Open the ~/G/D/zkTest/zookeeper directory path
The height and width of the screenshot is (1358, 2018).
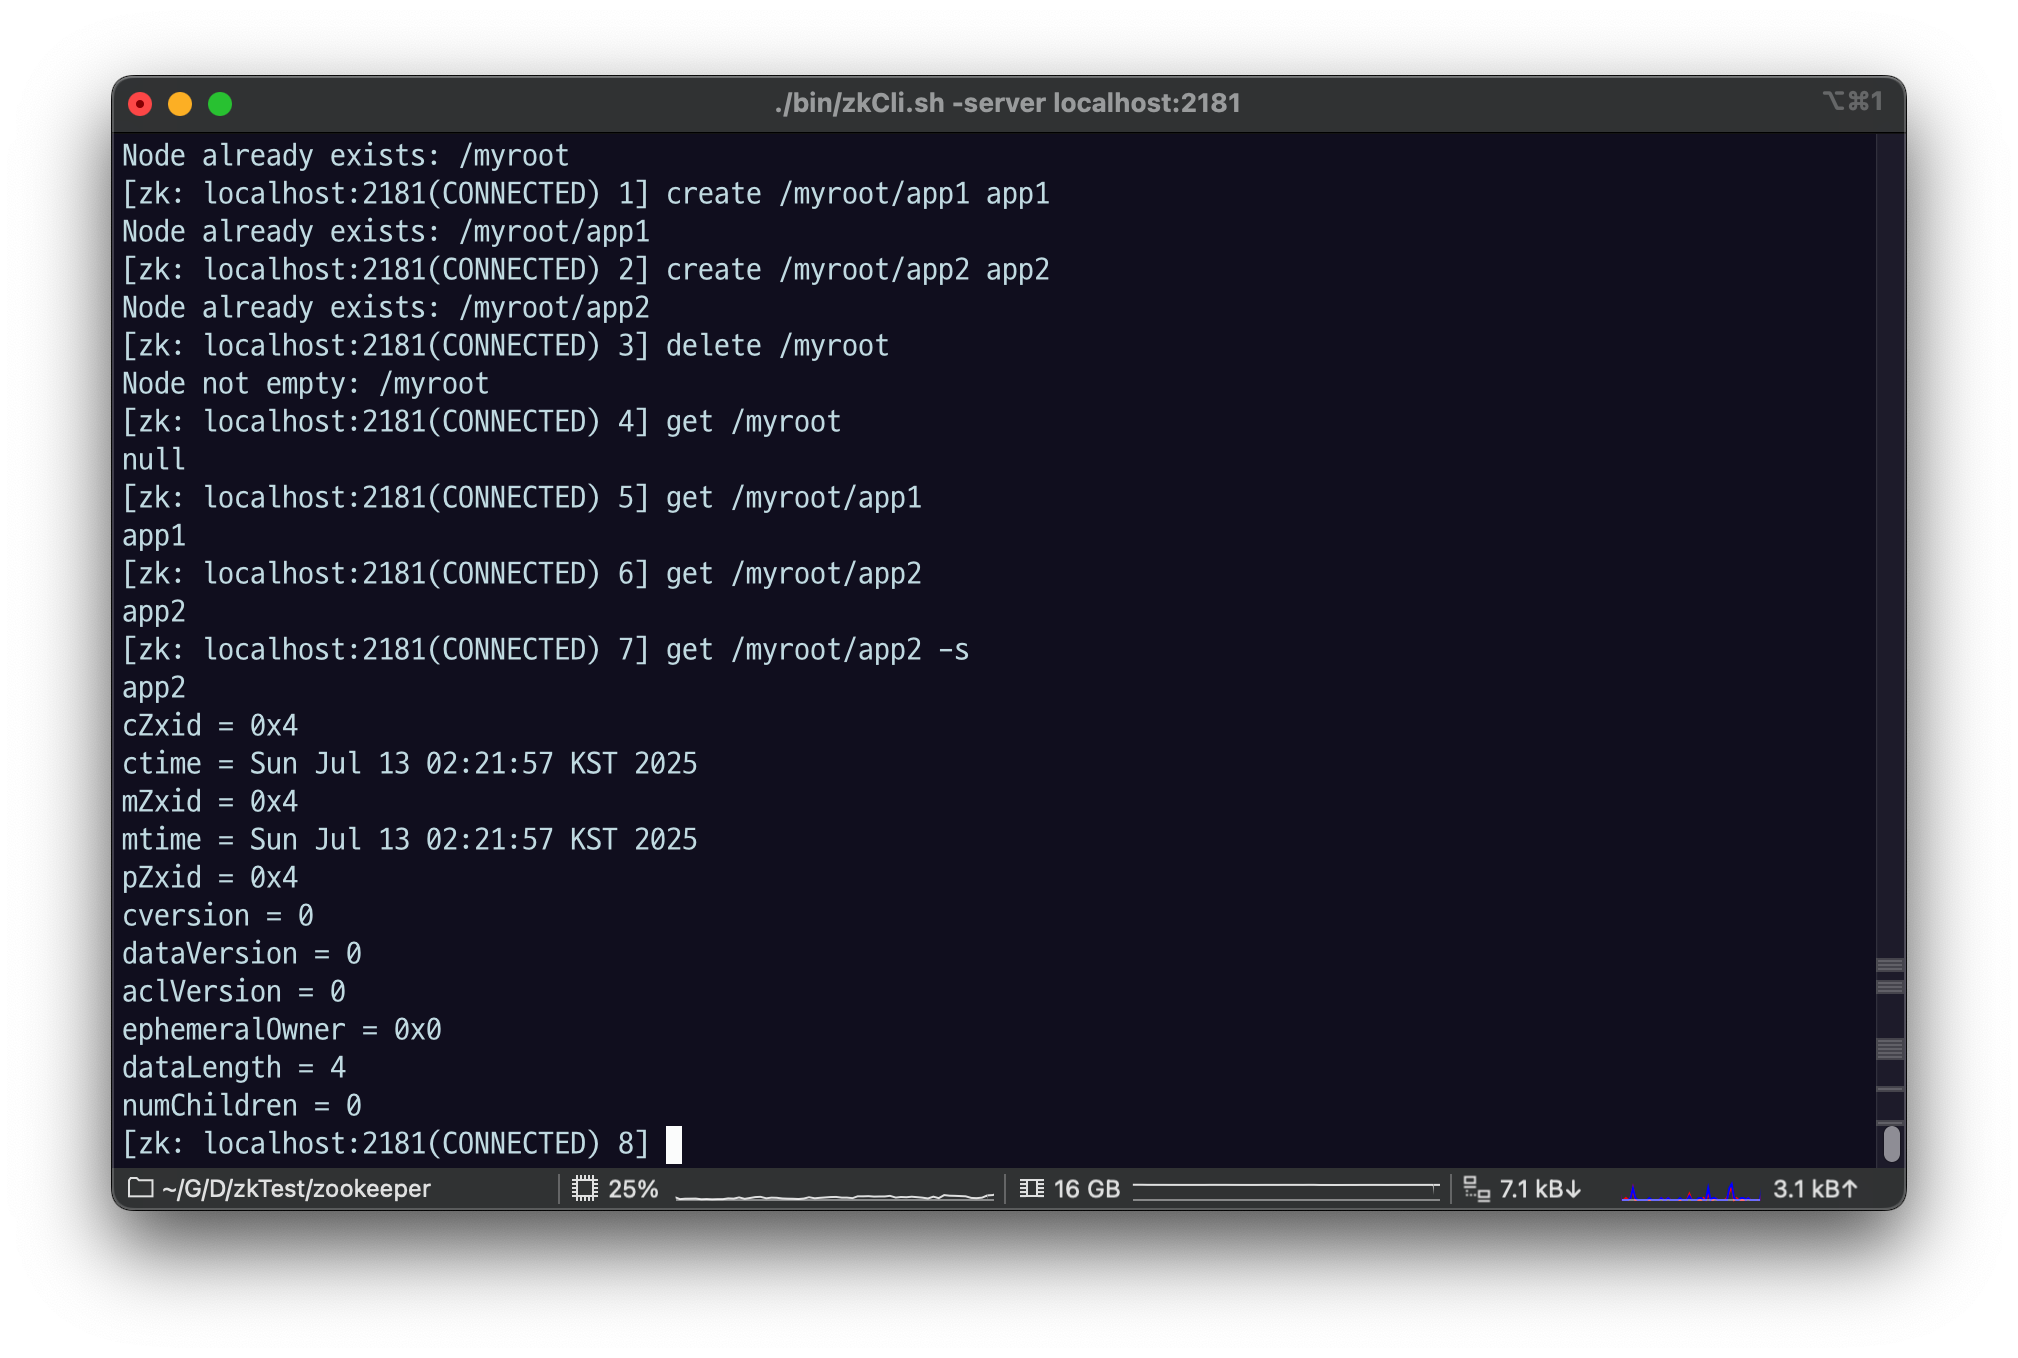pyautogui.click(x=296, y=1189)
